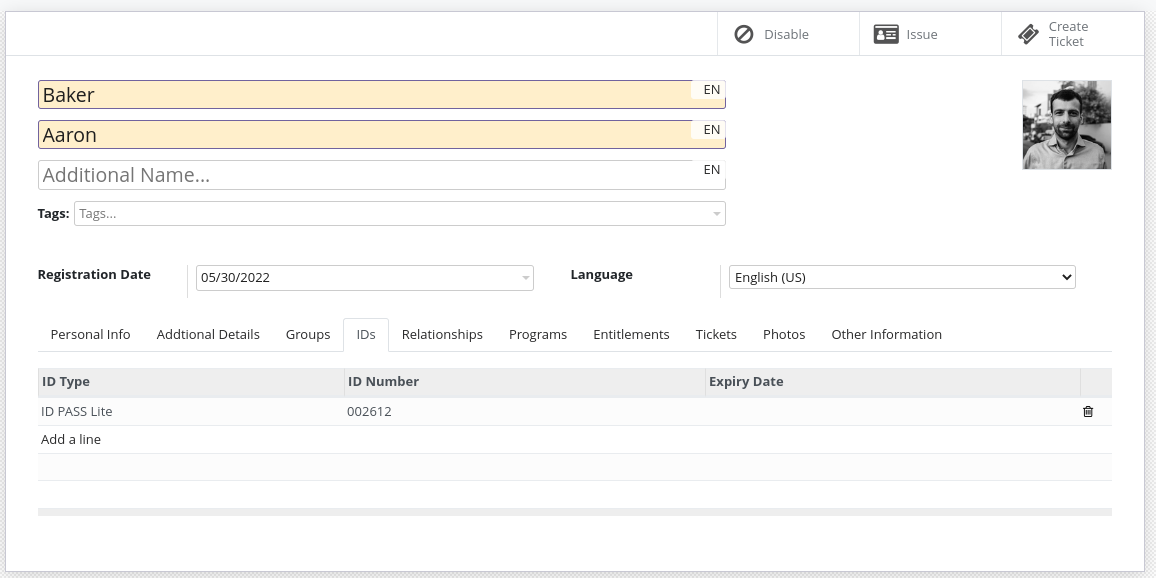This screenshot has width=1156, height=578.
Task: Delete the ID PASS Lite row with trash icon
Action: [x=1088, y=411]
